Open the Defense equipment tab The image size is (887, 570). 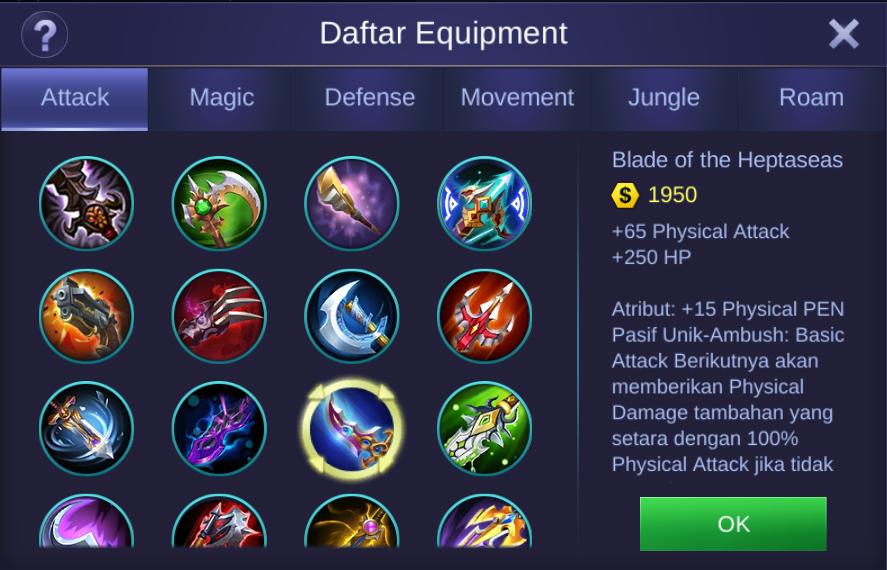(369, 98)
